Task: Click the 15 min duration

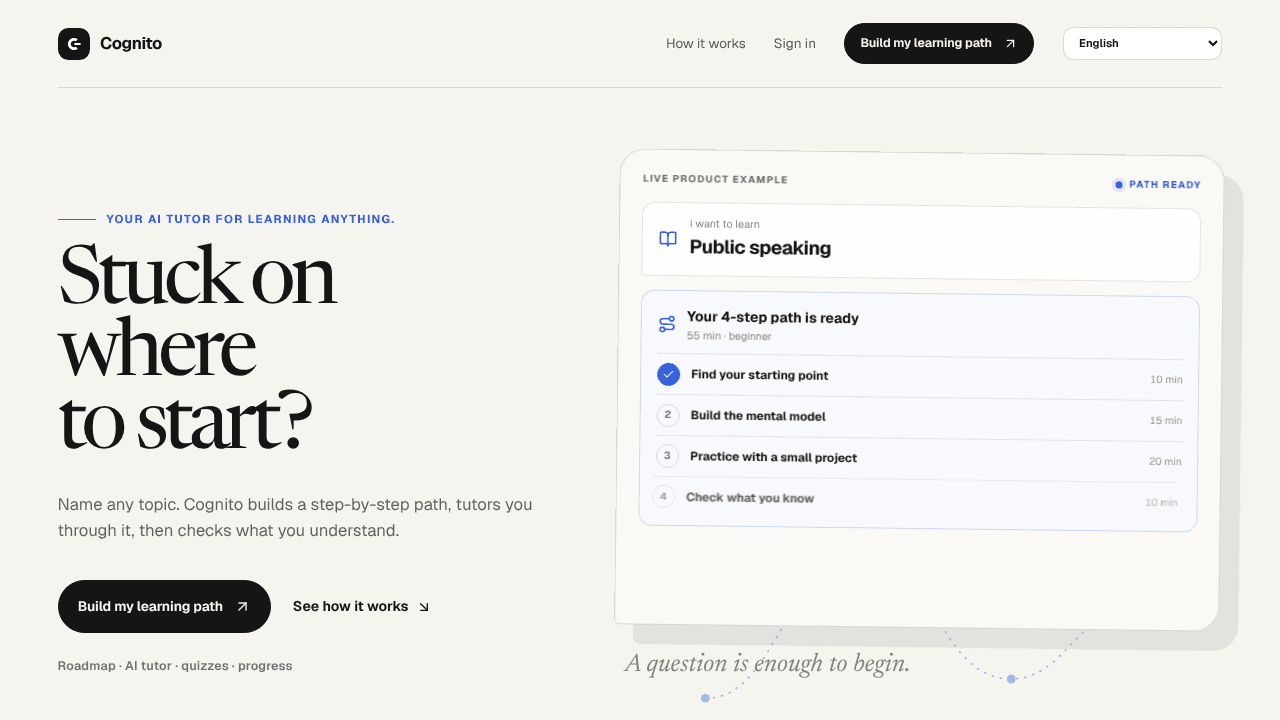Action: (1166, 421)
